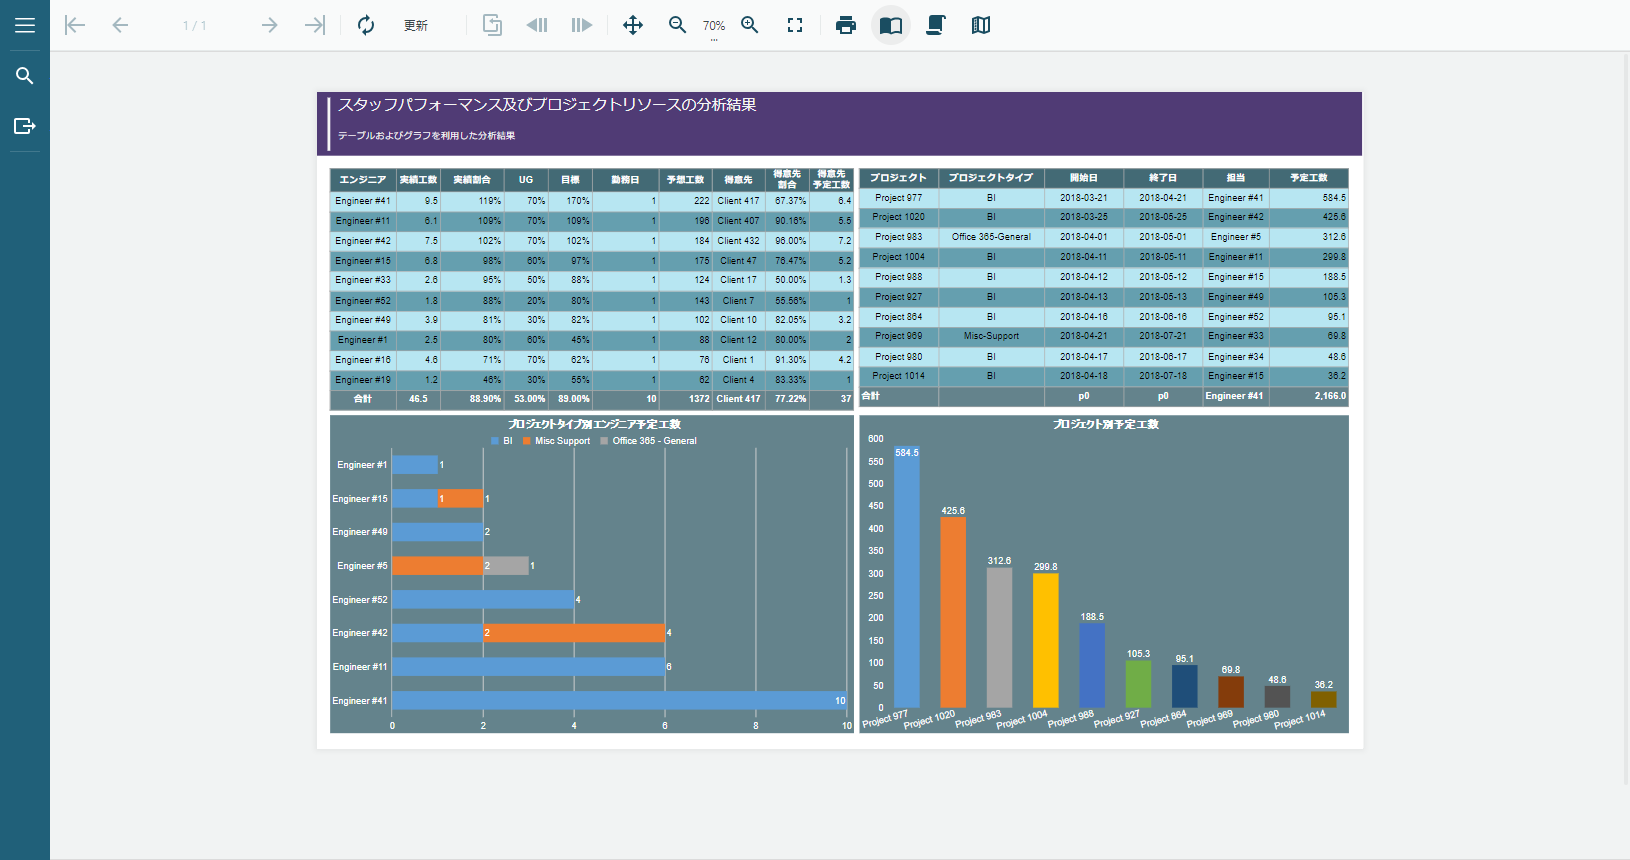1630x860 pixels.
Task: Print the report
Action: 846,25
